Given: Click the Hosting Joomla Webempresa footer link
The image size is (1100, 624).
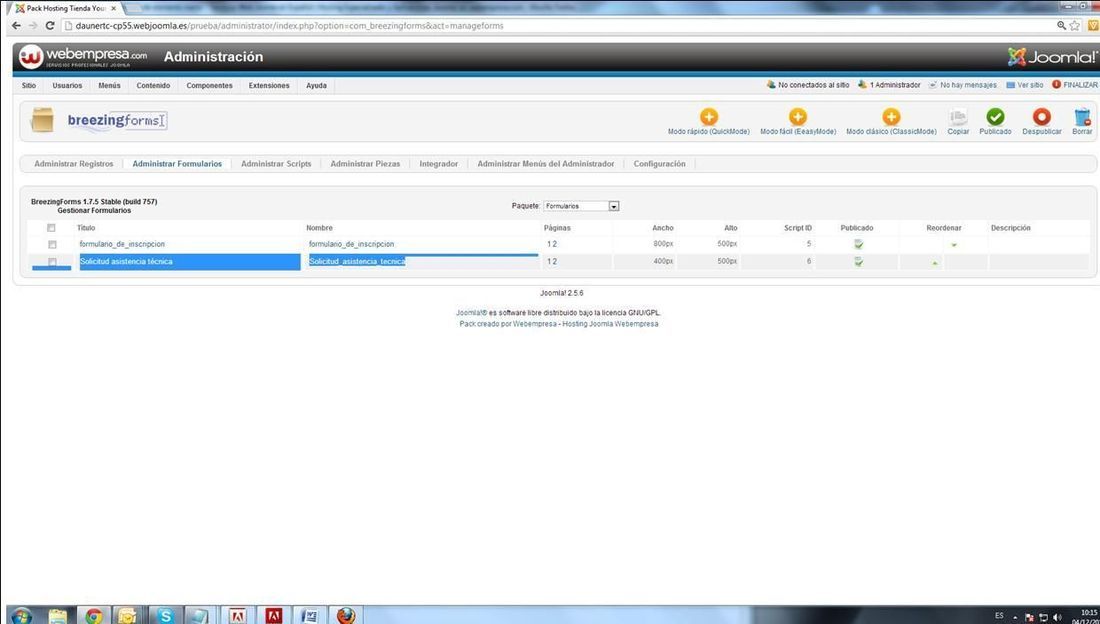Looking at the screenshot, I should click(610, 324).
